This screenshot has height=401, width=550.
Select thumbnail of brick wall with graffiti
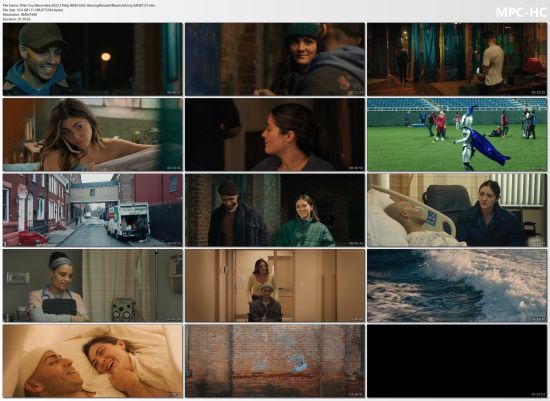(x=275, y=361)
